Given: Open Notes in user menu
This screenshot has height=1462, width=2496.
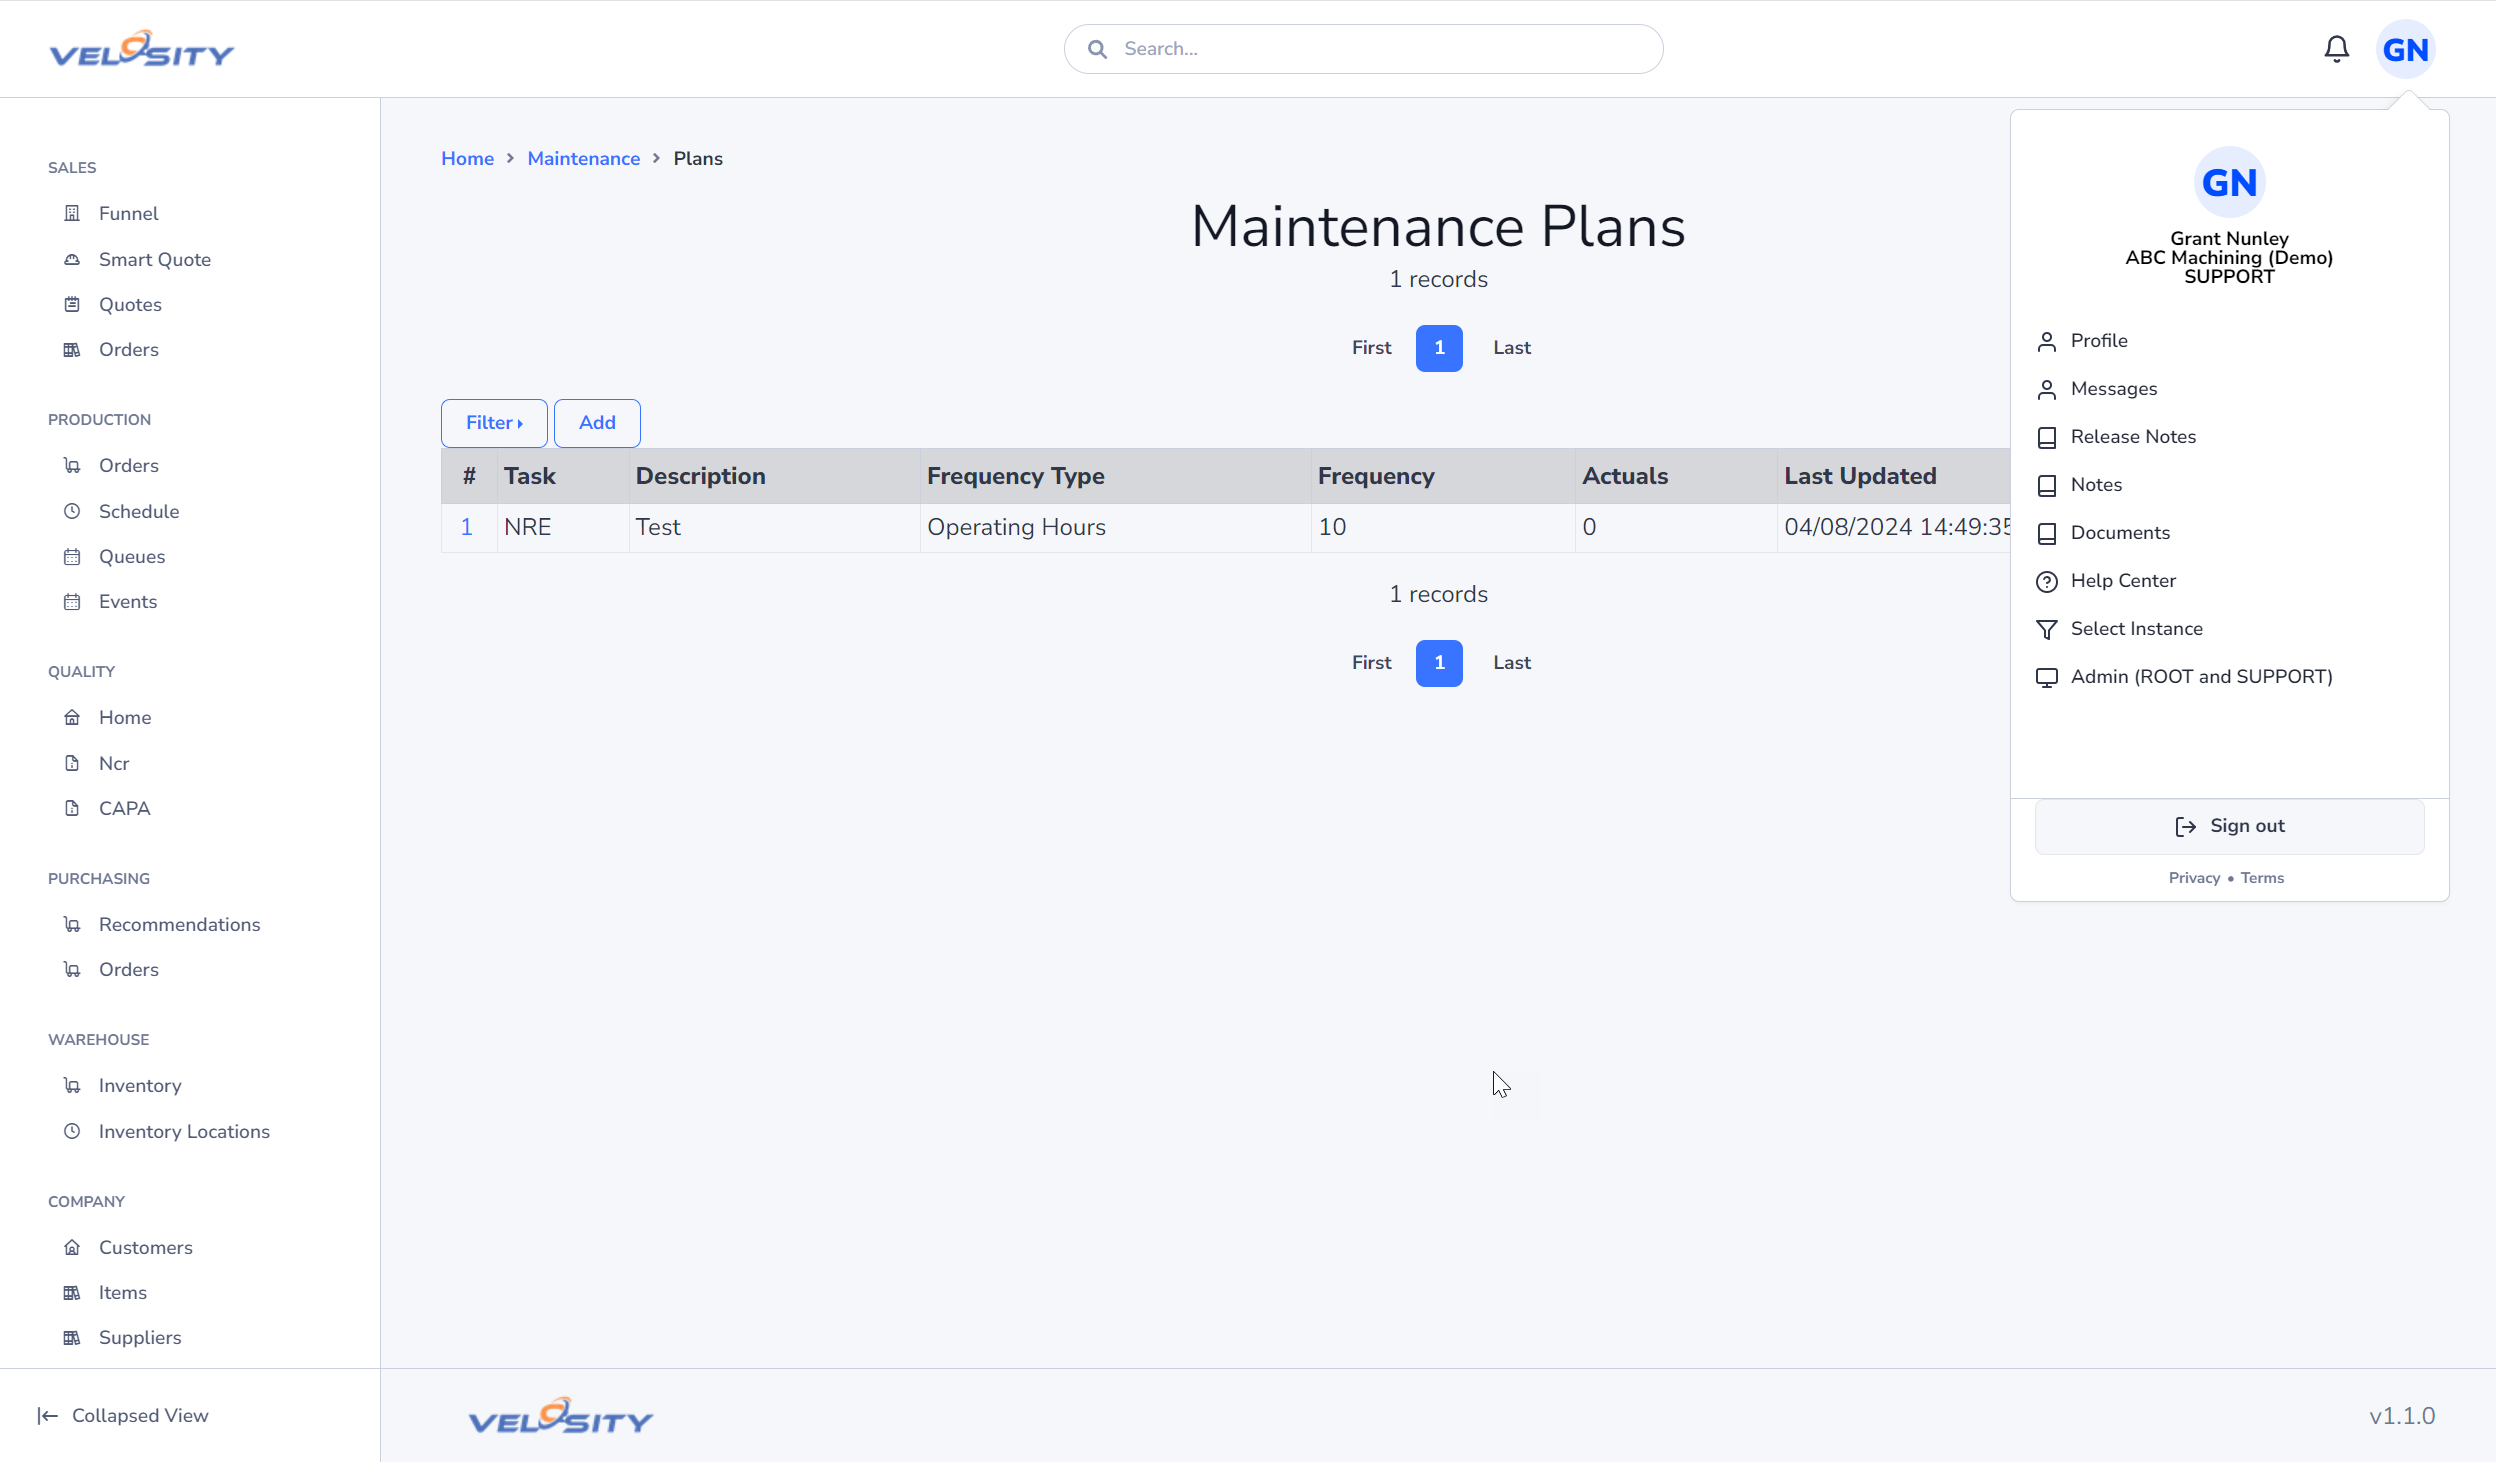Looking at the screenshot, I should (x=2096, y=484).
